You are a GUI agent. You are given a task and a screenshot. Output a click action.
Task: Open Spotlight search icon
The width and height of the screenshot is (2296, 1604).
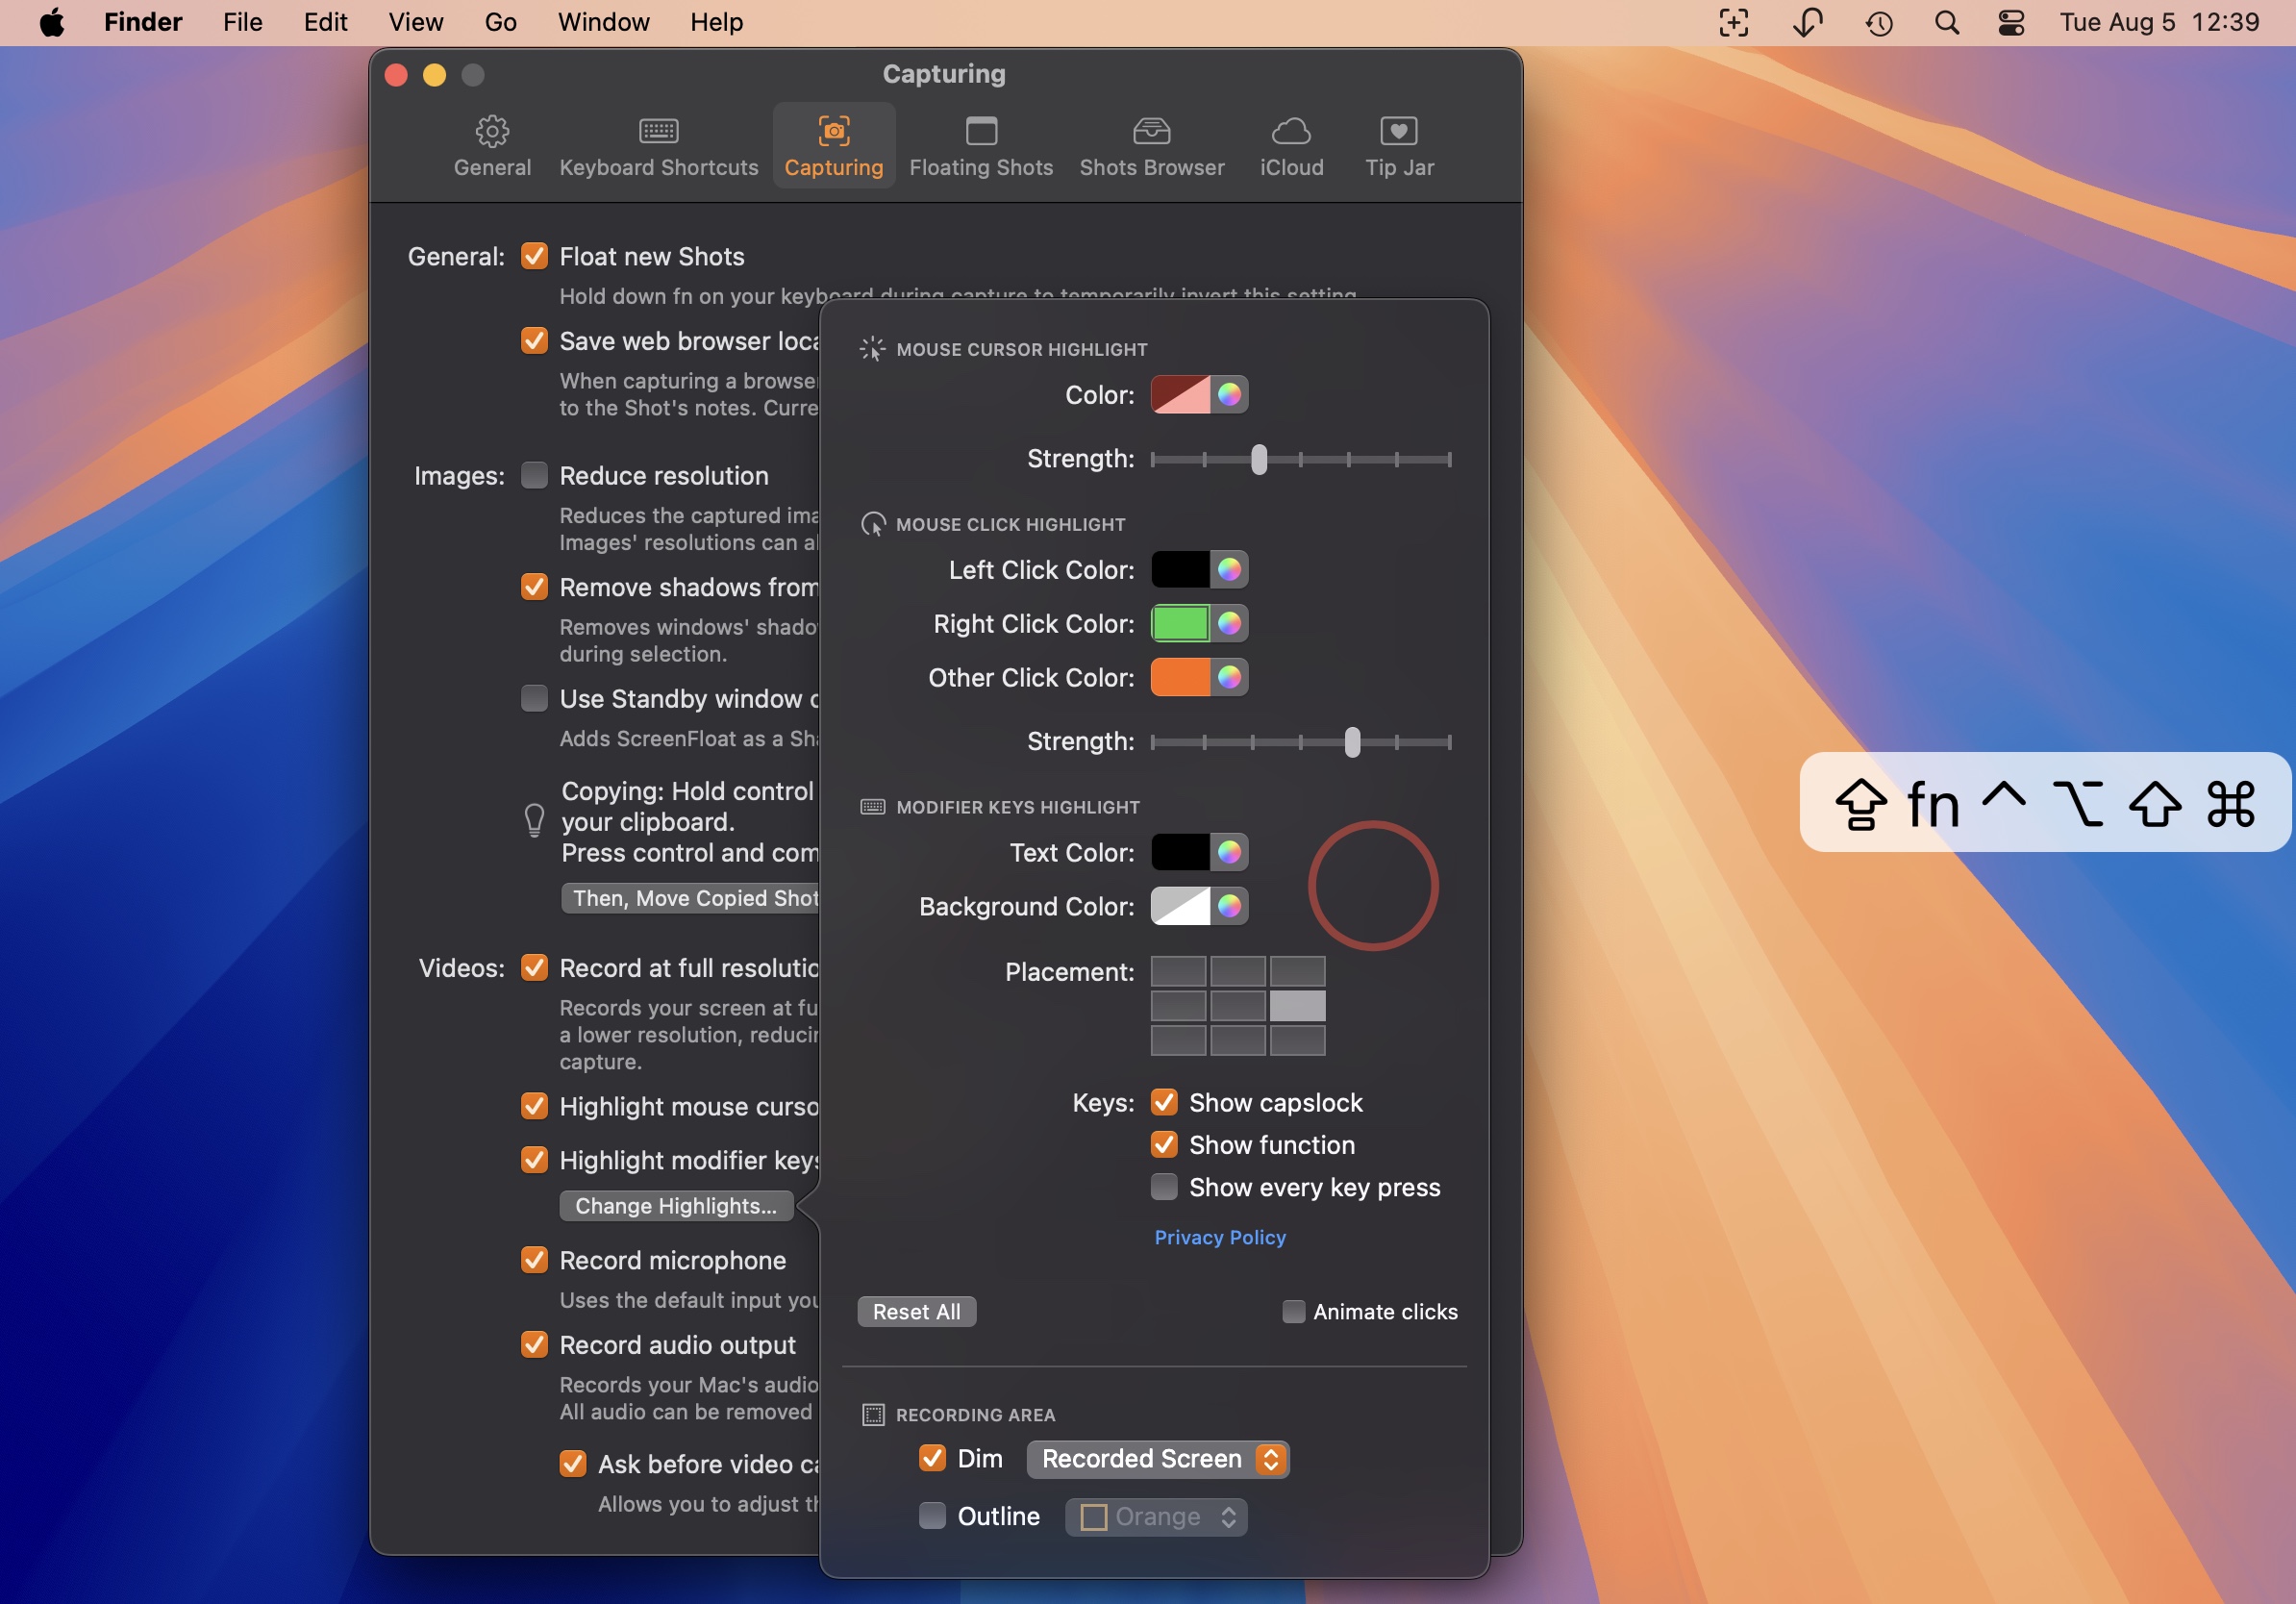tap(1946, 22)
